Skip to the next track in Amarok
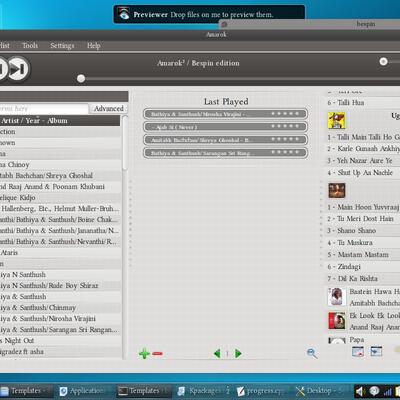 click(18, 68)
